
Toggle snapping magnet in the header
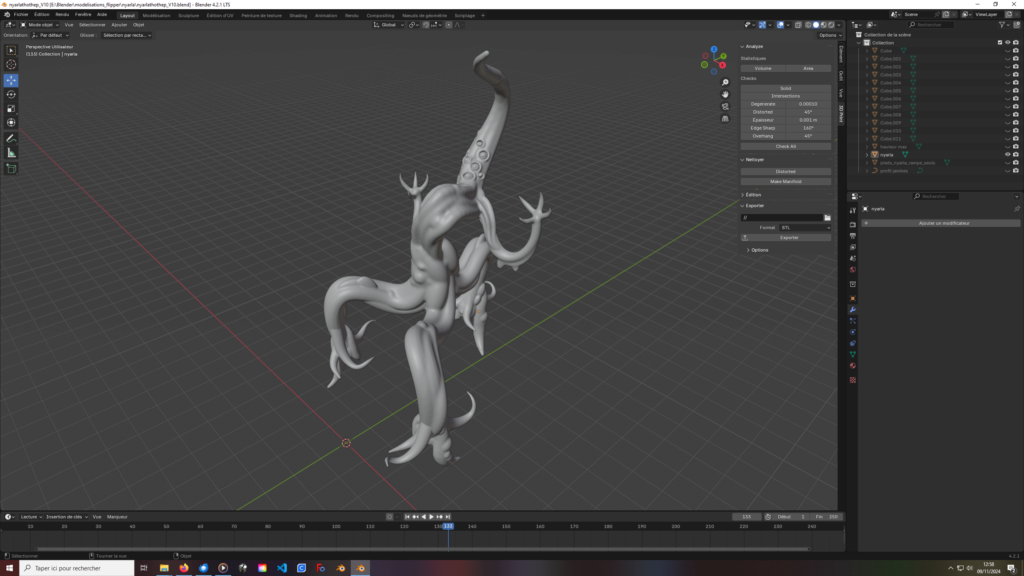click(426, 25)
